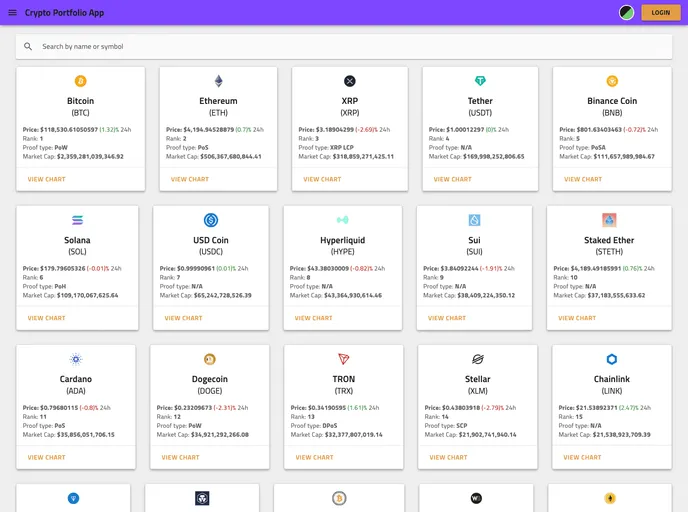Open the XRP View Chart button
The width and height of the screenshot is (688, 512).
[322, 179]
